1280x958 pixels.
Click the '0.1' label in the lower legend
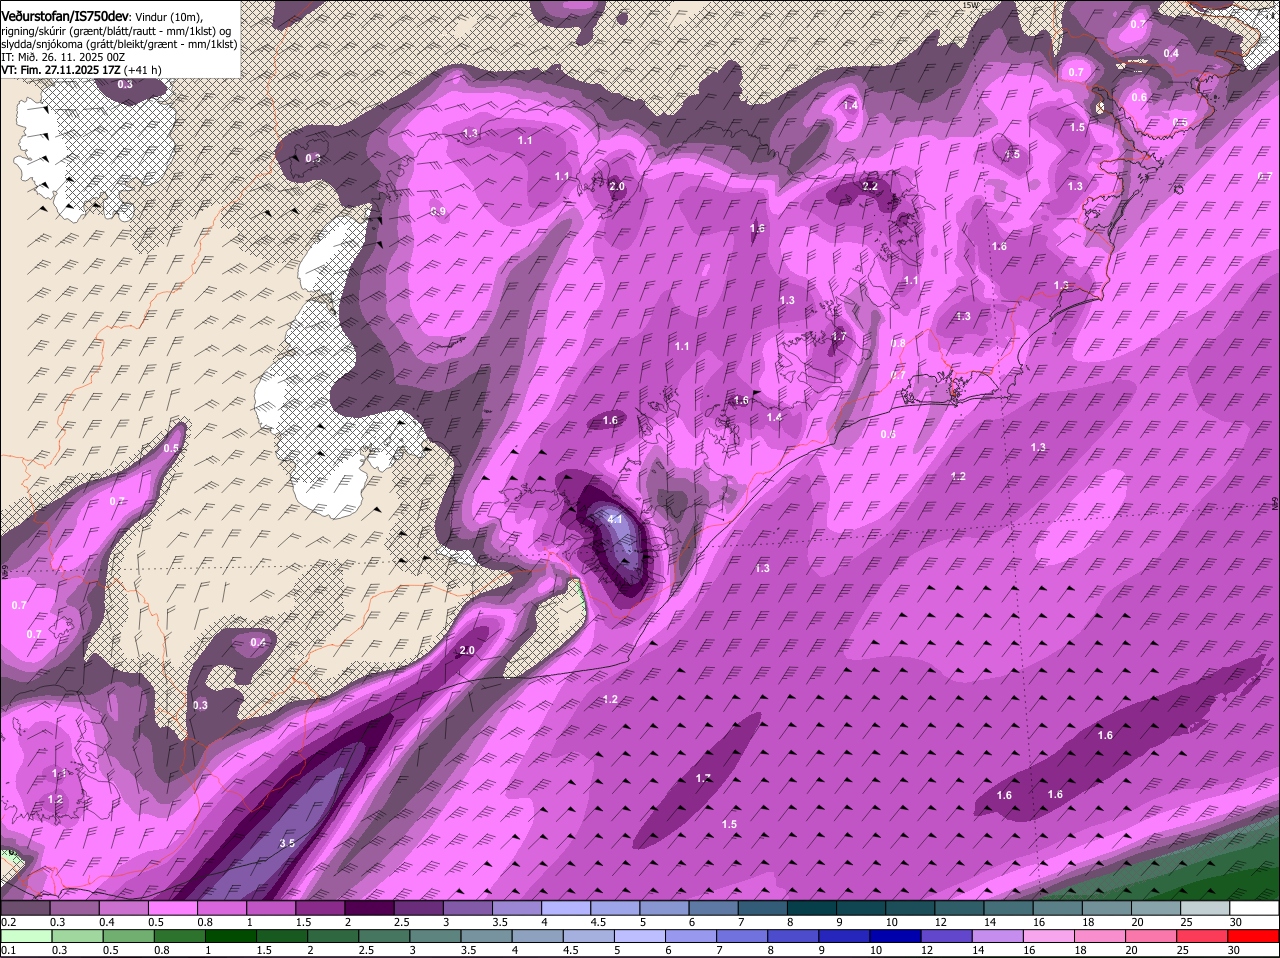point(8,950)
